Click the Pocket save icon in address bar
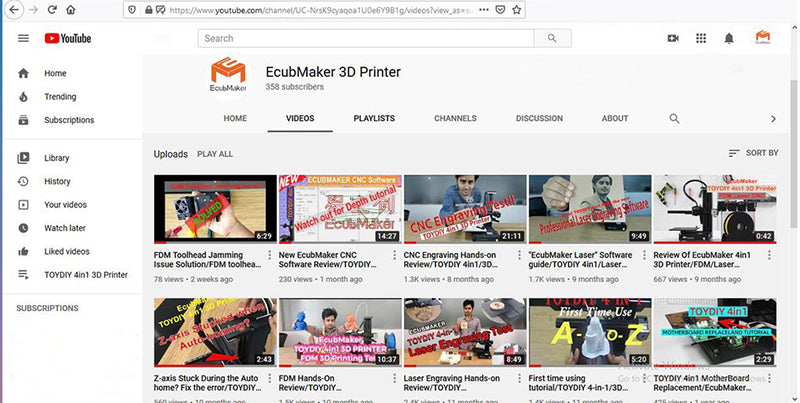The height and width of the screenshot is (403, 800). pyautogui.click(x=501, y=10)
